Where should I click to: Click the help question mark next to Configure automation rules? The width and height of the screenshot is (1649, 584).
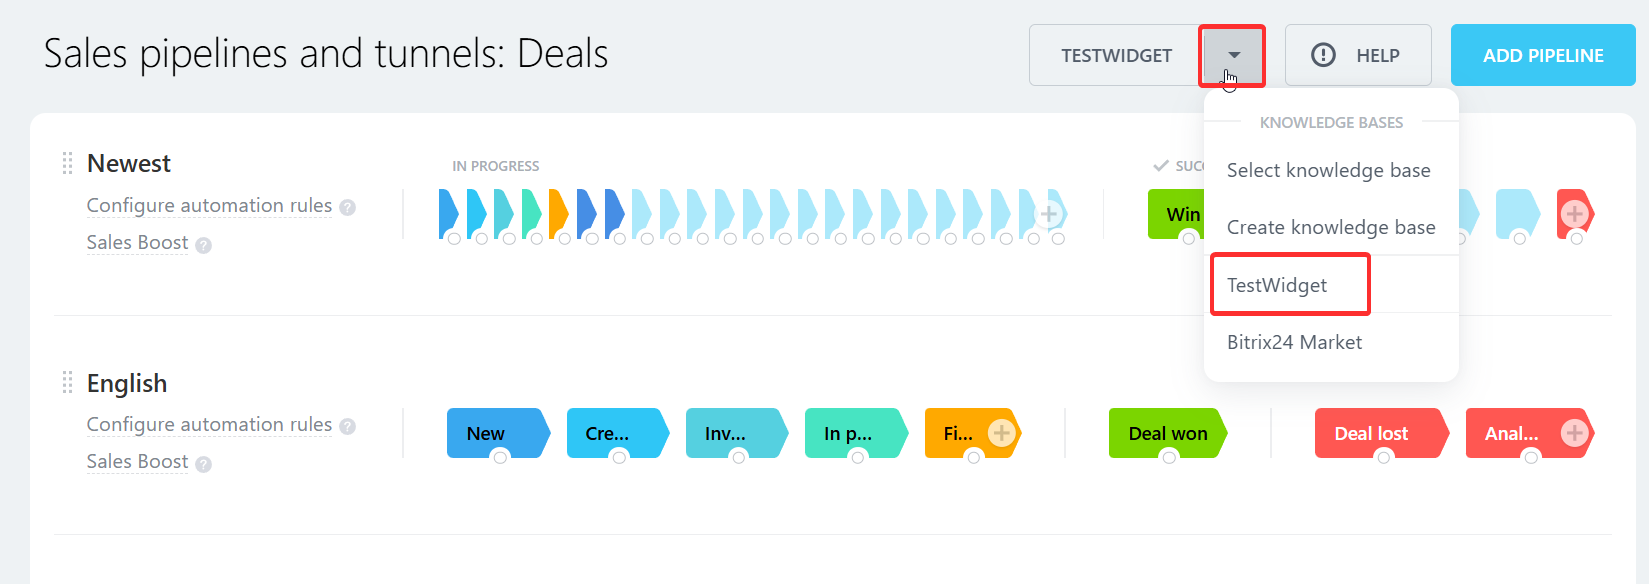tap(347, 207)
